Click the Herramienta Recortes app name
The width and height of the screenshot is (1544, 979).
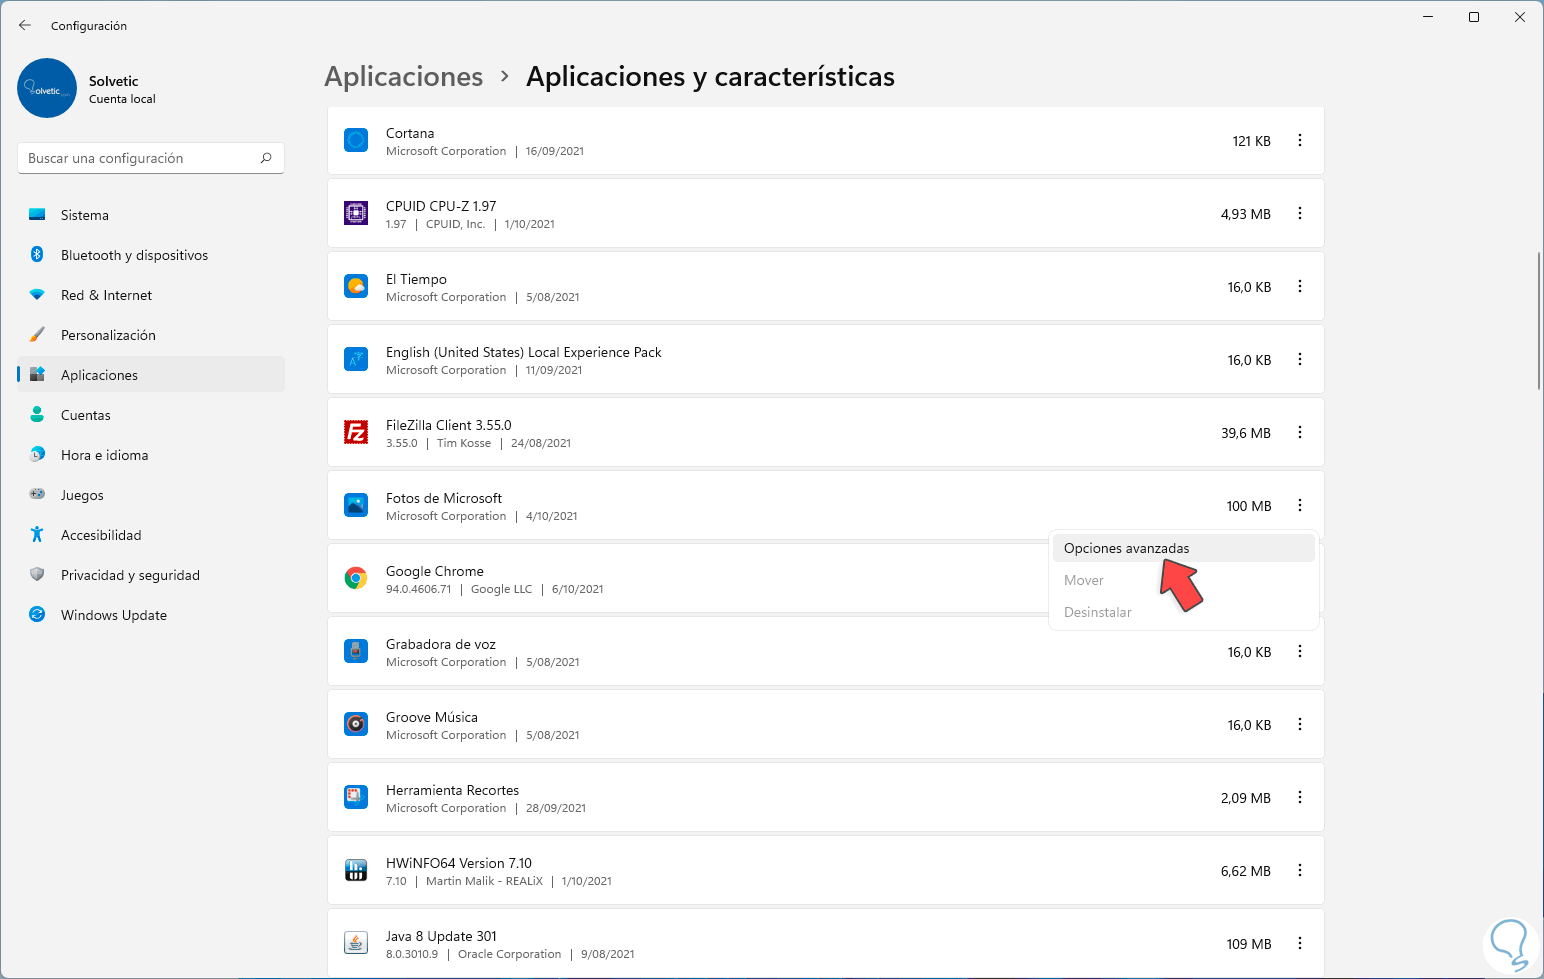pos(452,790)
